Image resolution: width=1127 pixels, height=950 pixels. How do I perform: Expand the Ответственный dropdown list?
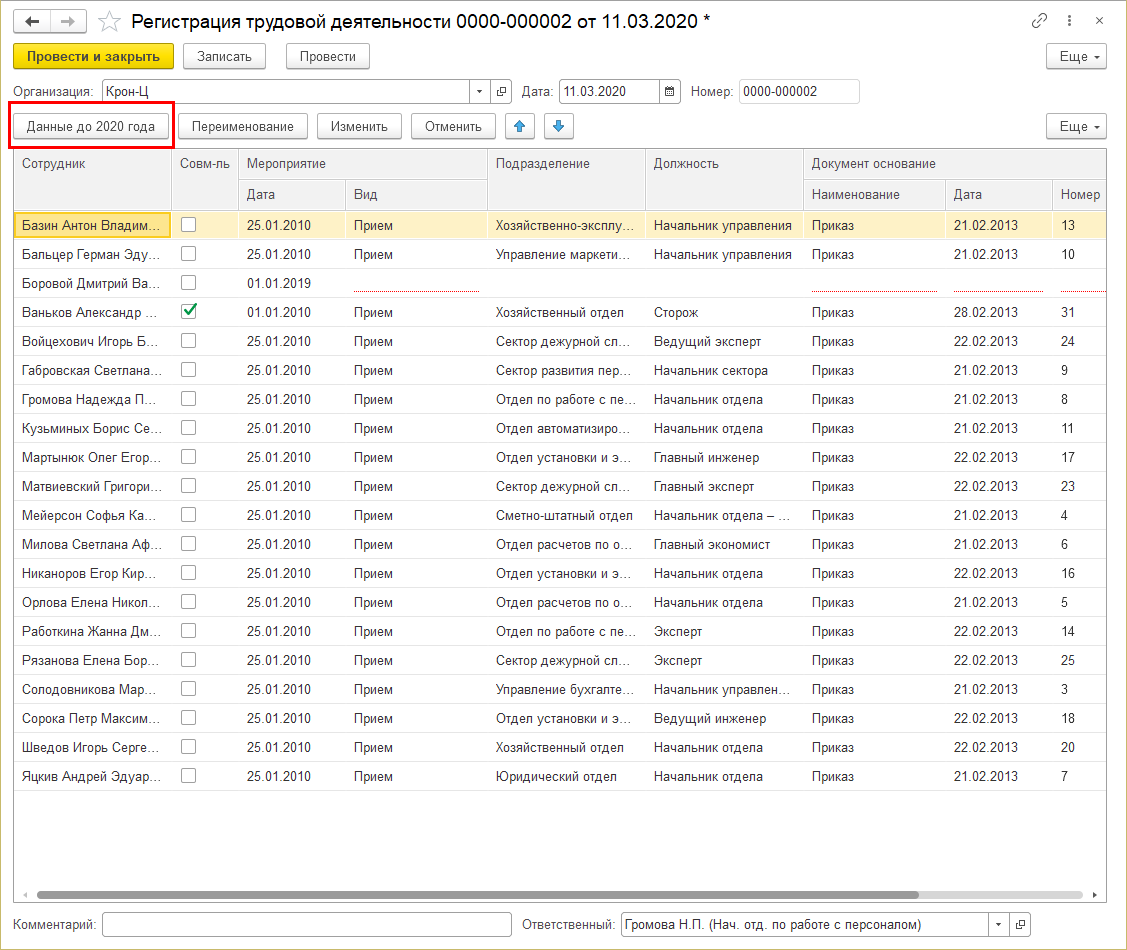pyautogui.click(x=998, y=925)
